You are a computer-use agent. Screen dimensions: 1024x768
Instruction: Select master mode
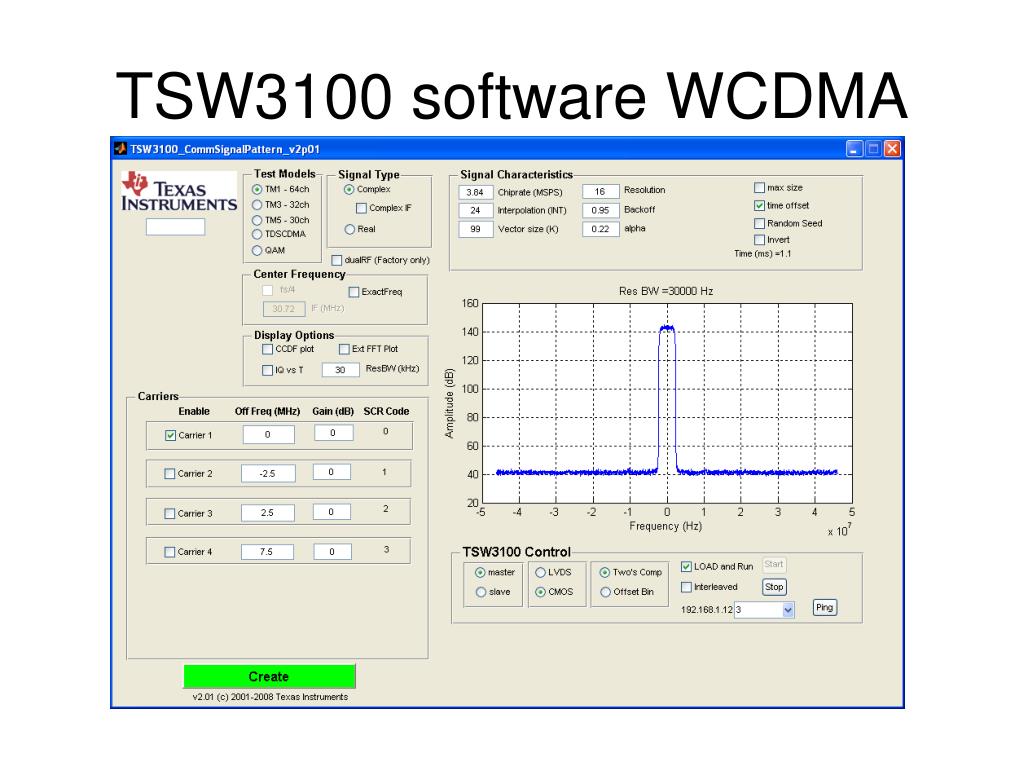(x=480, y=573)
